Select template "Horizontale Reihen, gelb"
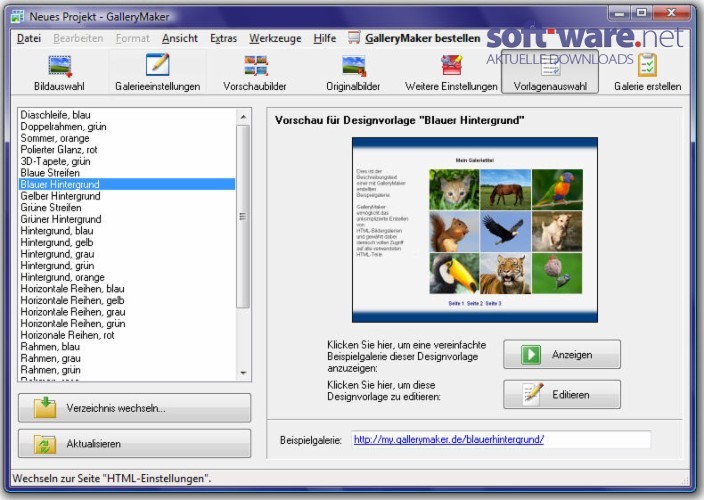 pyautogui.click(x=127, y=300)
